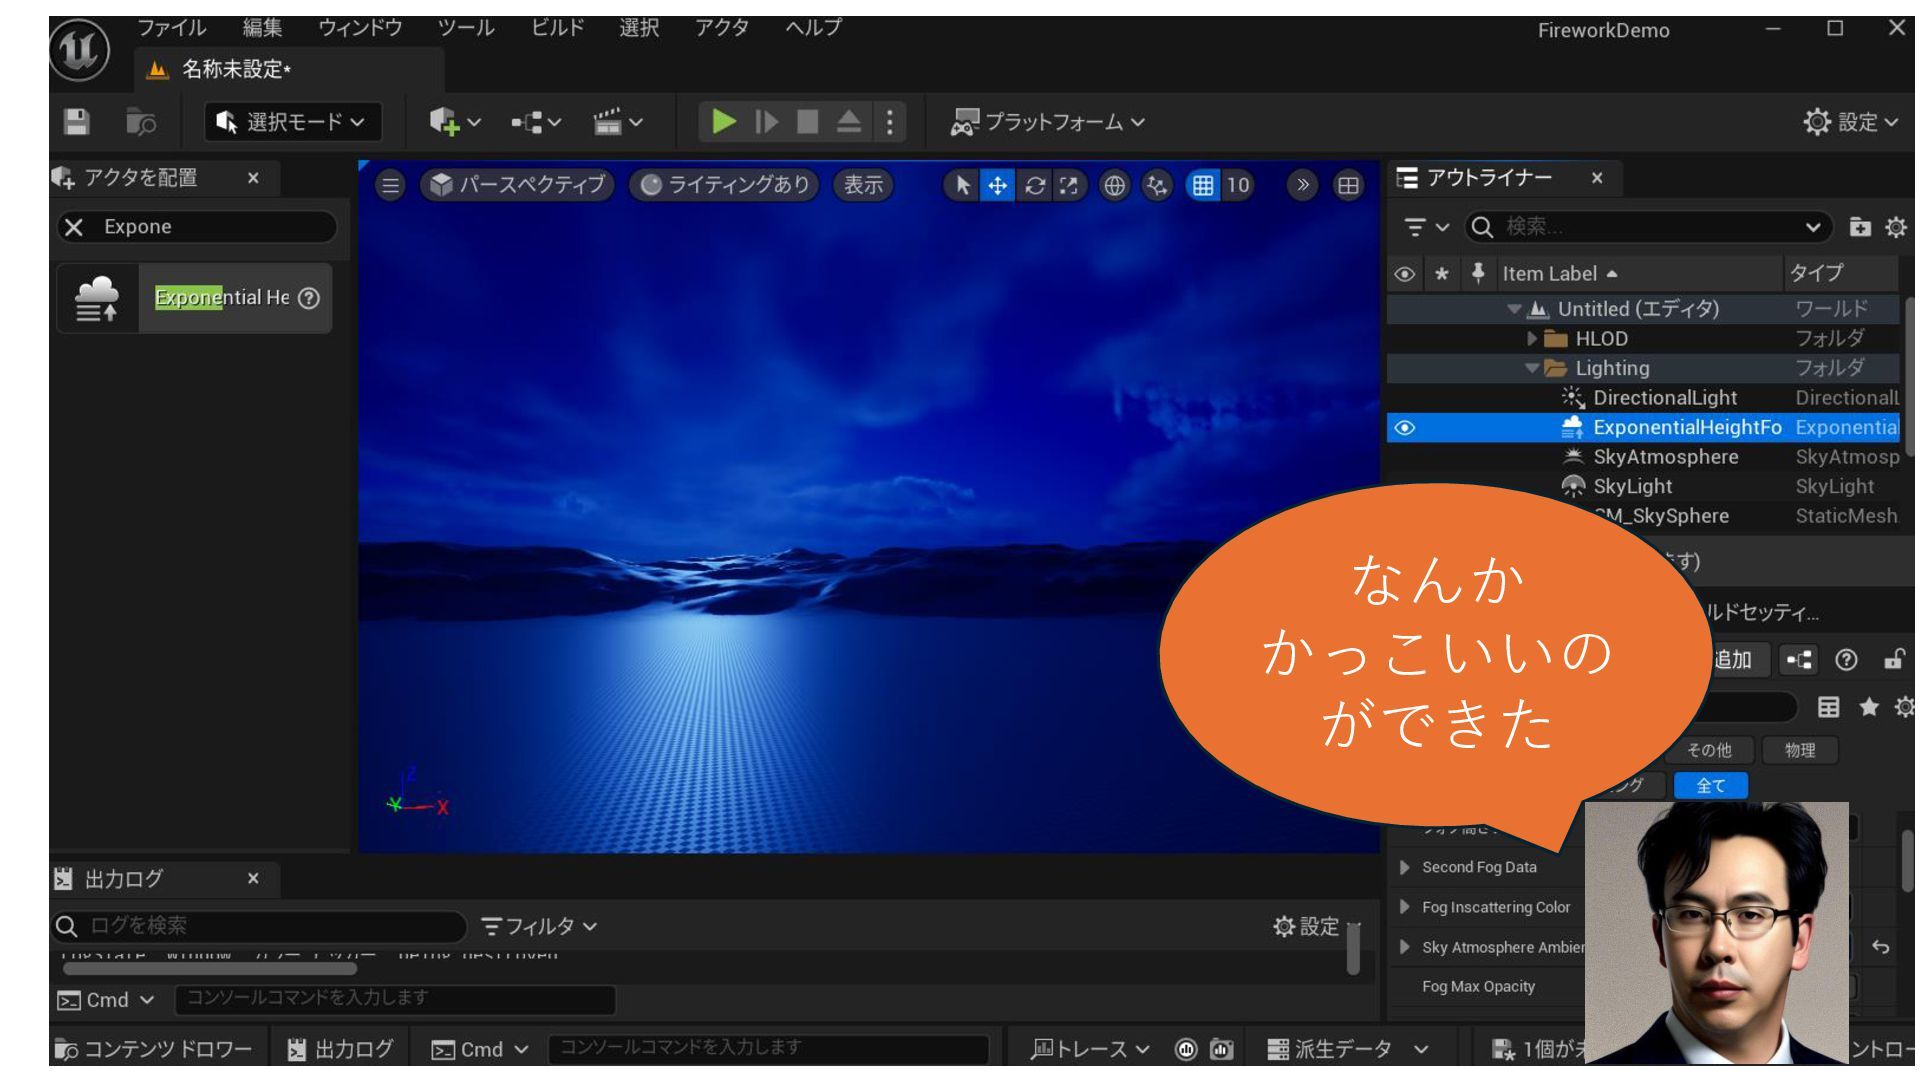The width and height of the screenshot is (1920, 1080).
Task: Activate the scale tool in viewport
Action: (1069, 185)
